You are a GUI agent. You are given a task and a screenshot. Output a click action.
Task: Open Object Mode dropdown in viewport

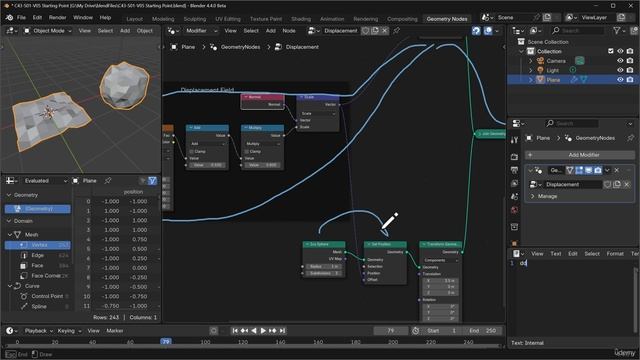coord(47,31)
